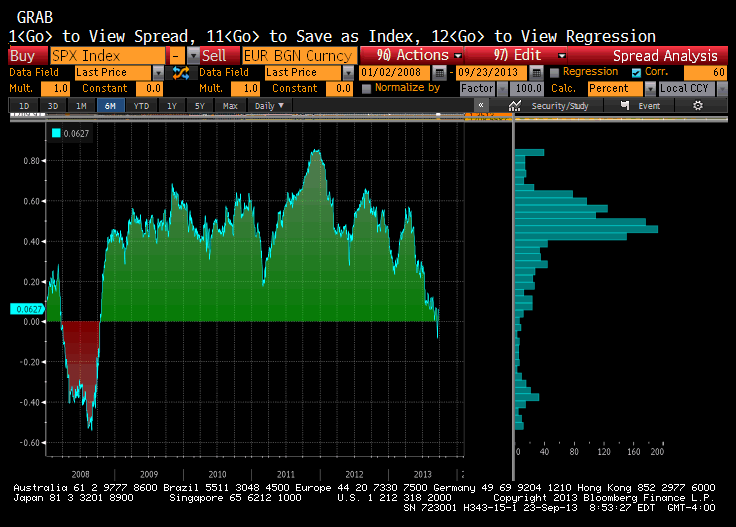Image resolution: width=736 pixels, height=527 pixels.
Task: Select the 1Y time range tab
Action: coord(172,106)
